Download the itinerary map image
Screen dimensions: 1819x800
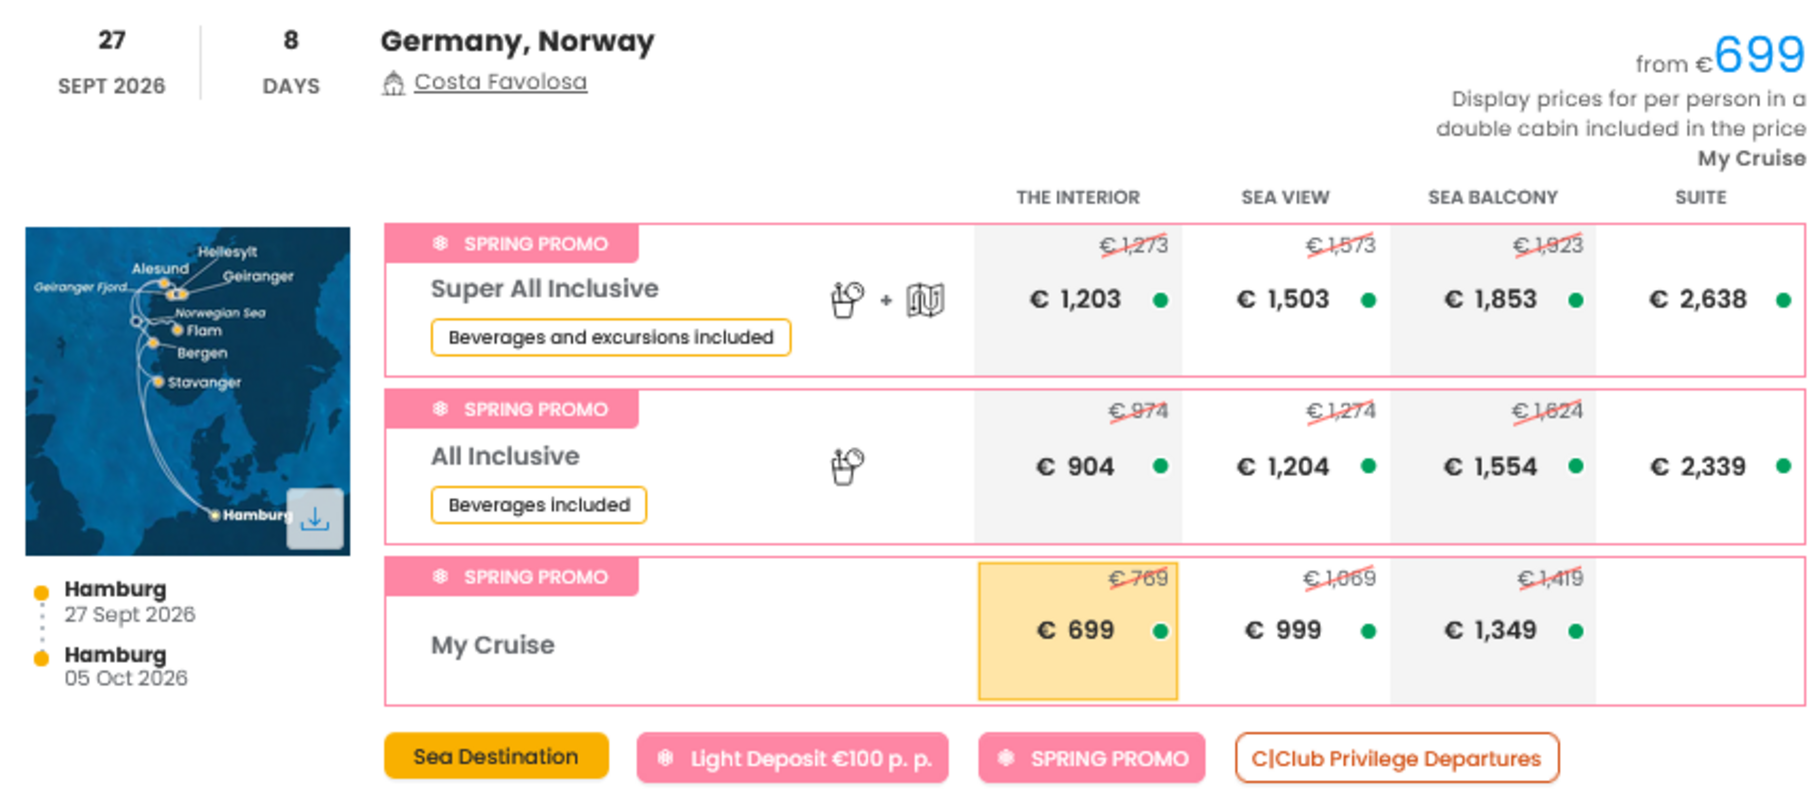(x=315, y=518)
